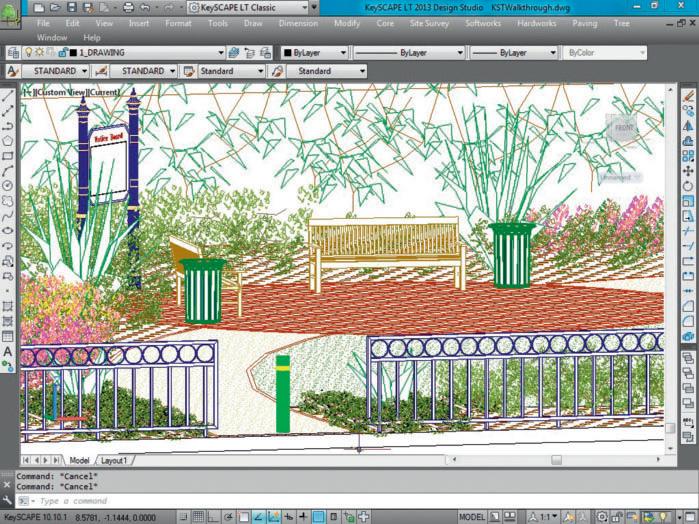699x524 pixels.
Task: Click the Text Style icon
Action: (13, 71)
